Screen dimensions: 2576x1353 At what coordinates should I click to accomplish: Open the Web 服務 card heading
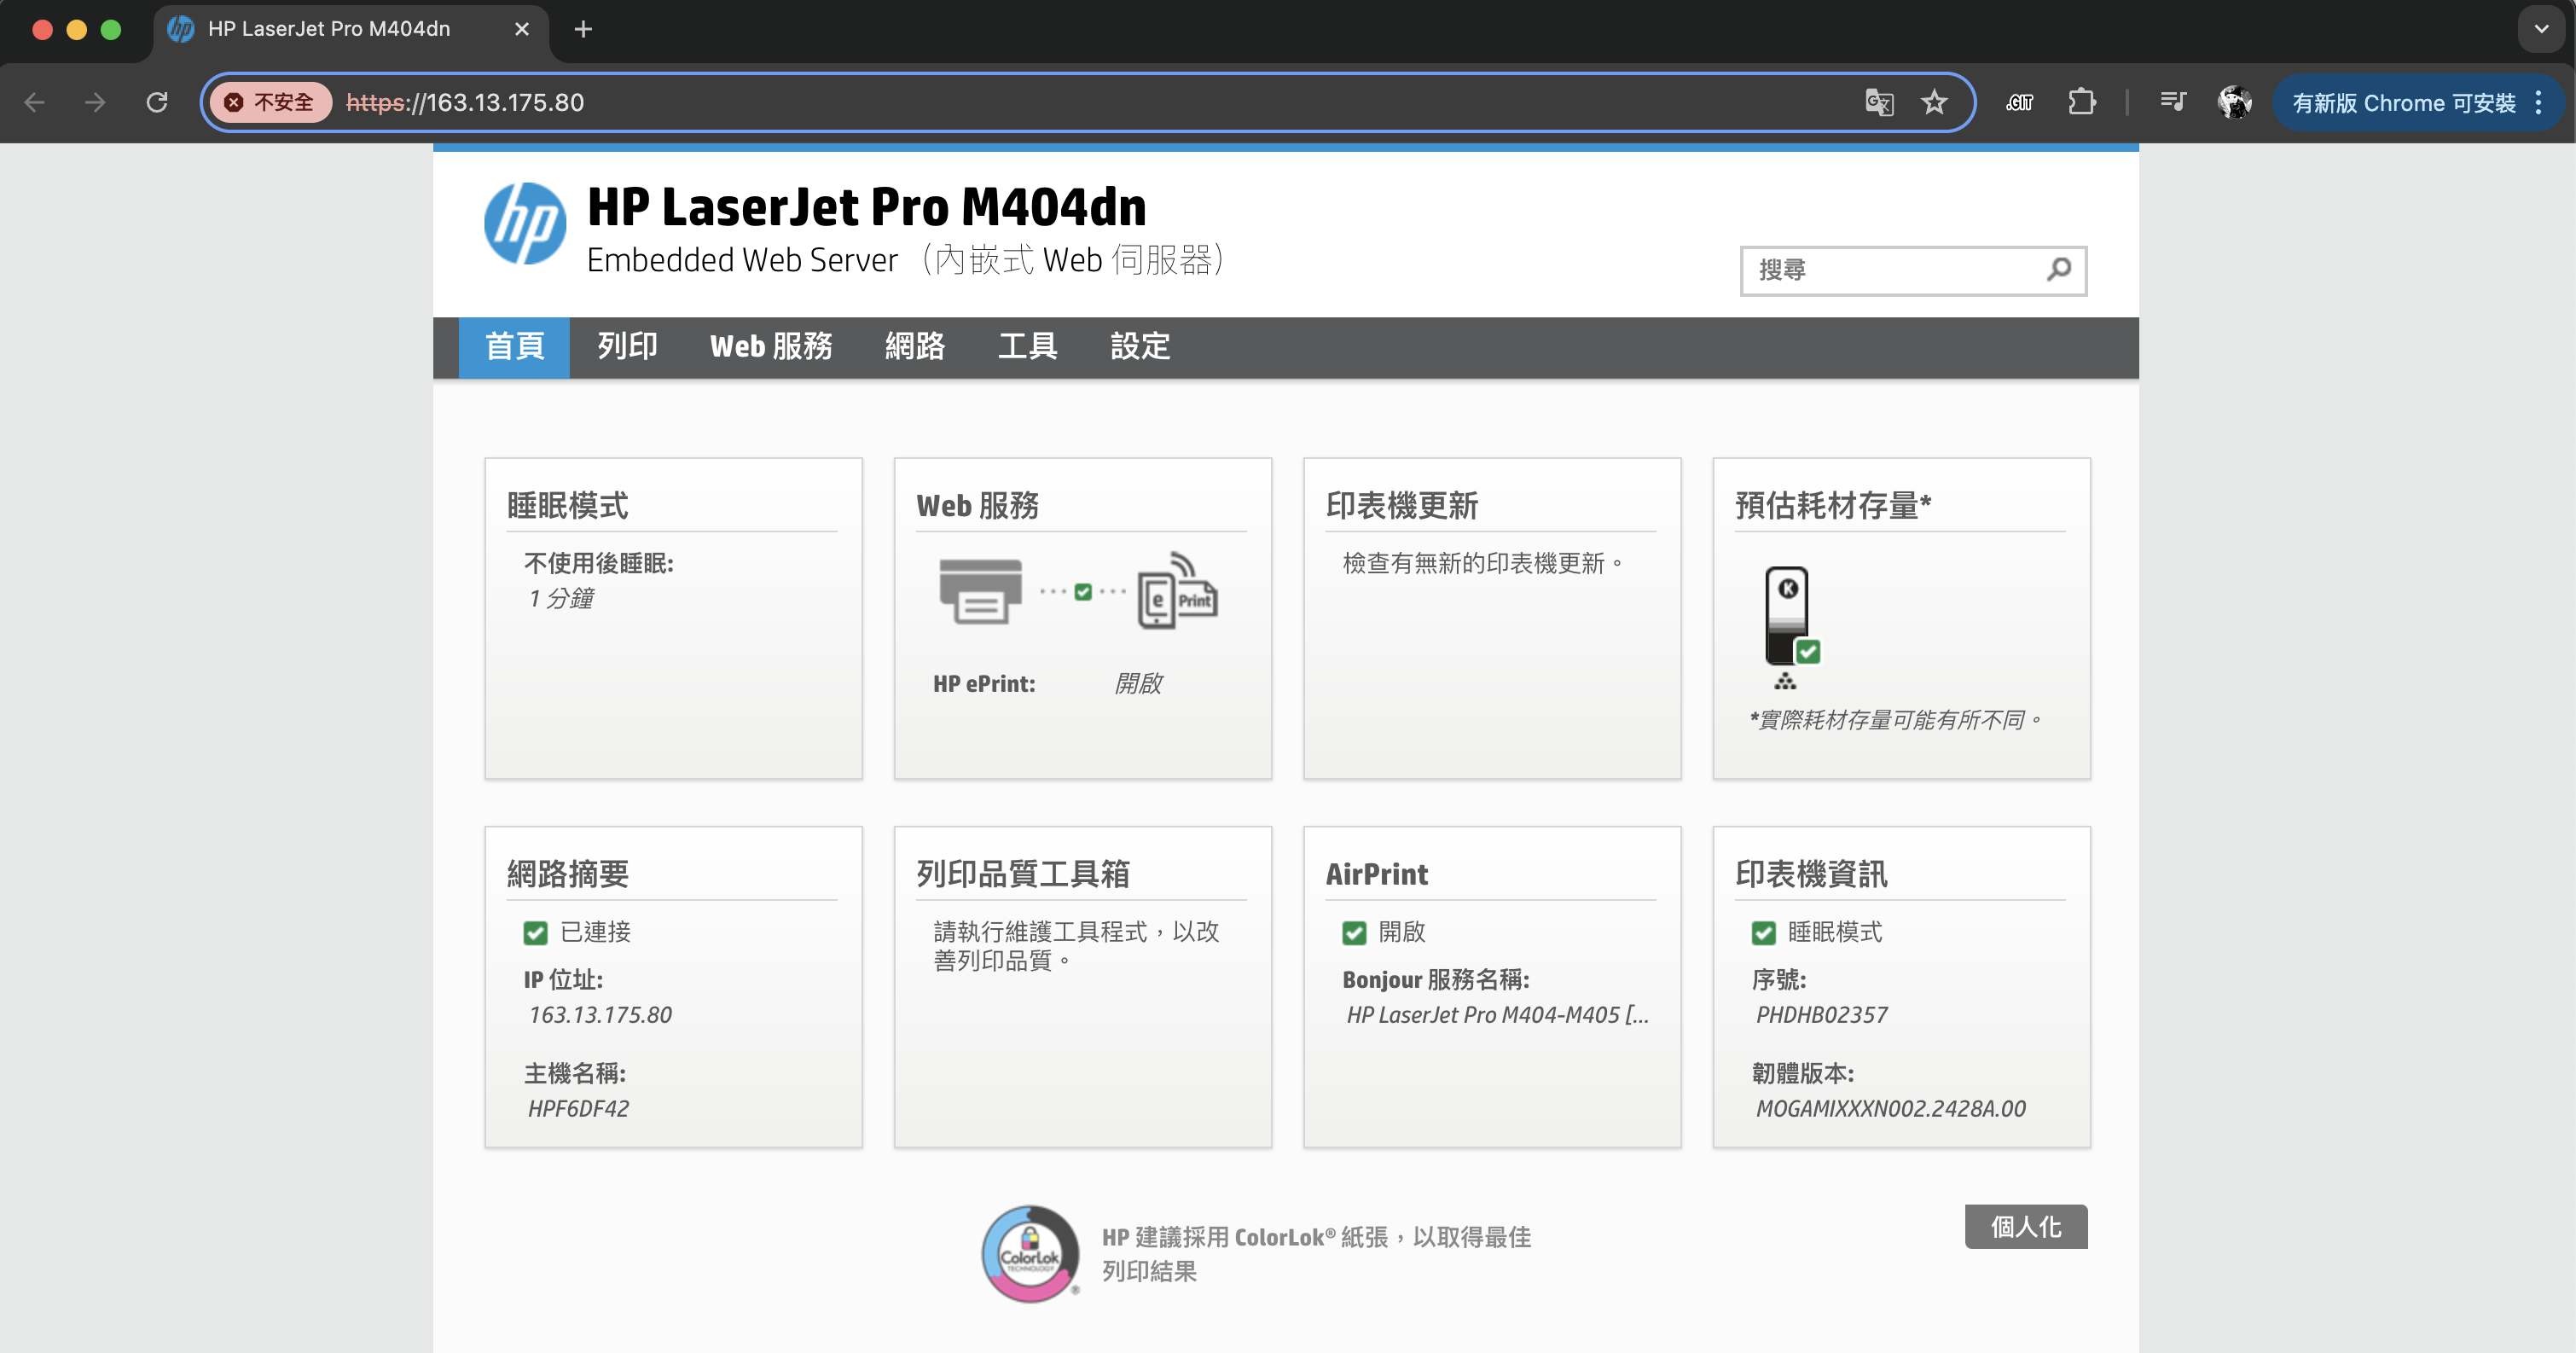pos(978,506)
